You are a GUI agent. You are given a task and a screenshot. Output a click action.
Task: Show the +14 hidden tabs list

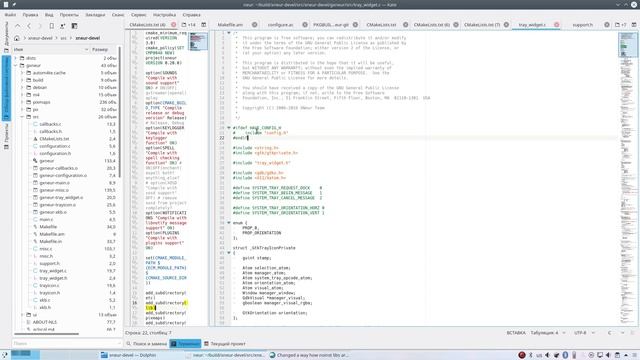189,25
